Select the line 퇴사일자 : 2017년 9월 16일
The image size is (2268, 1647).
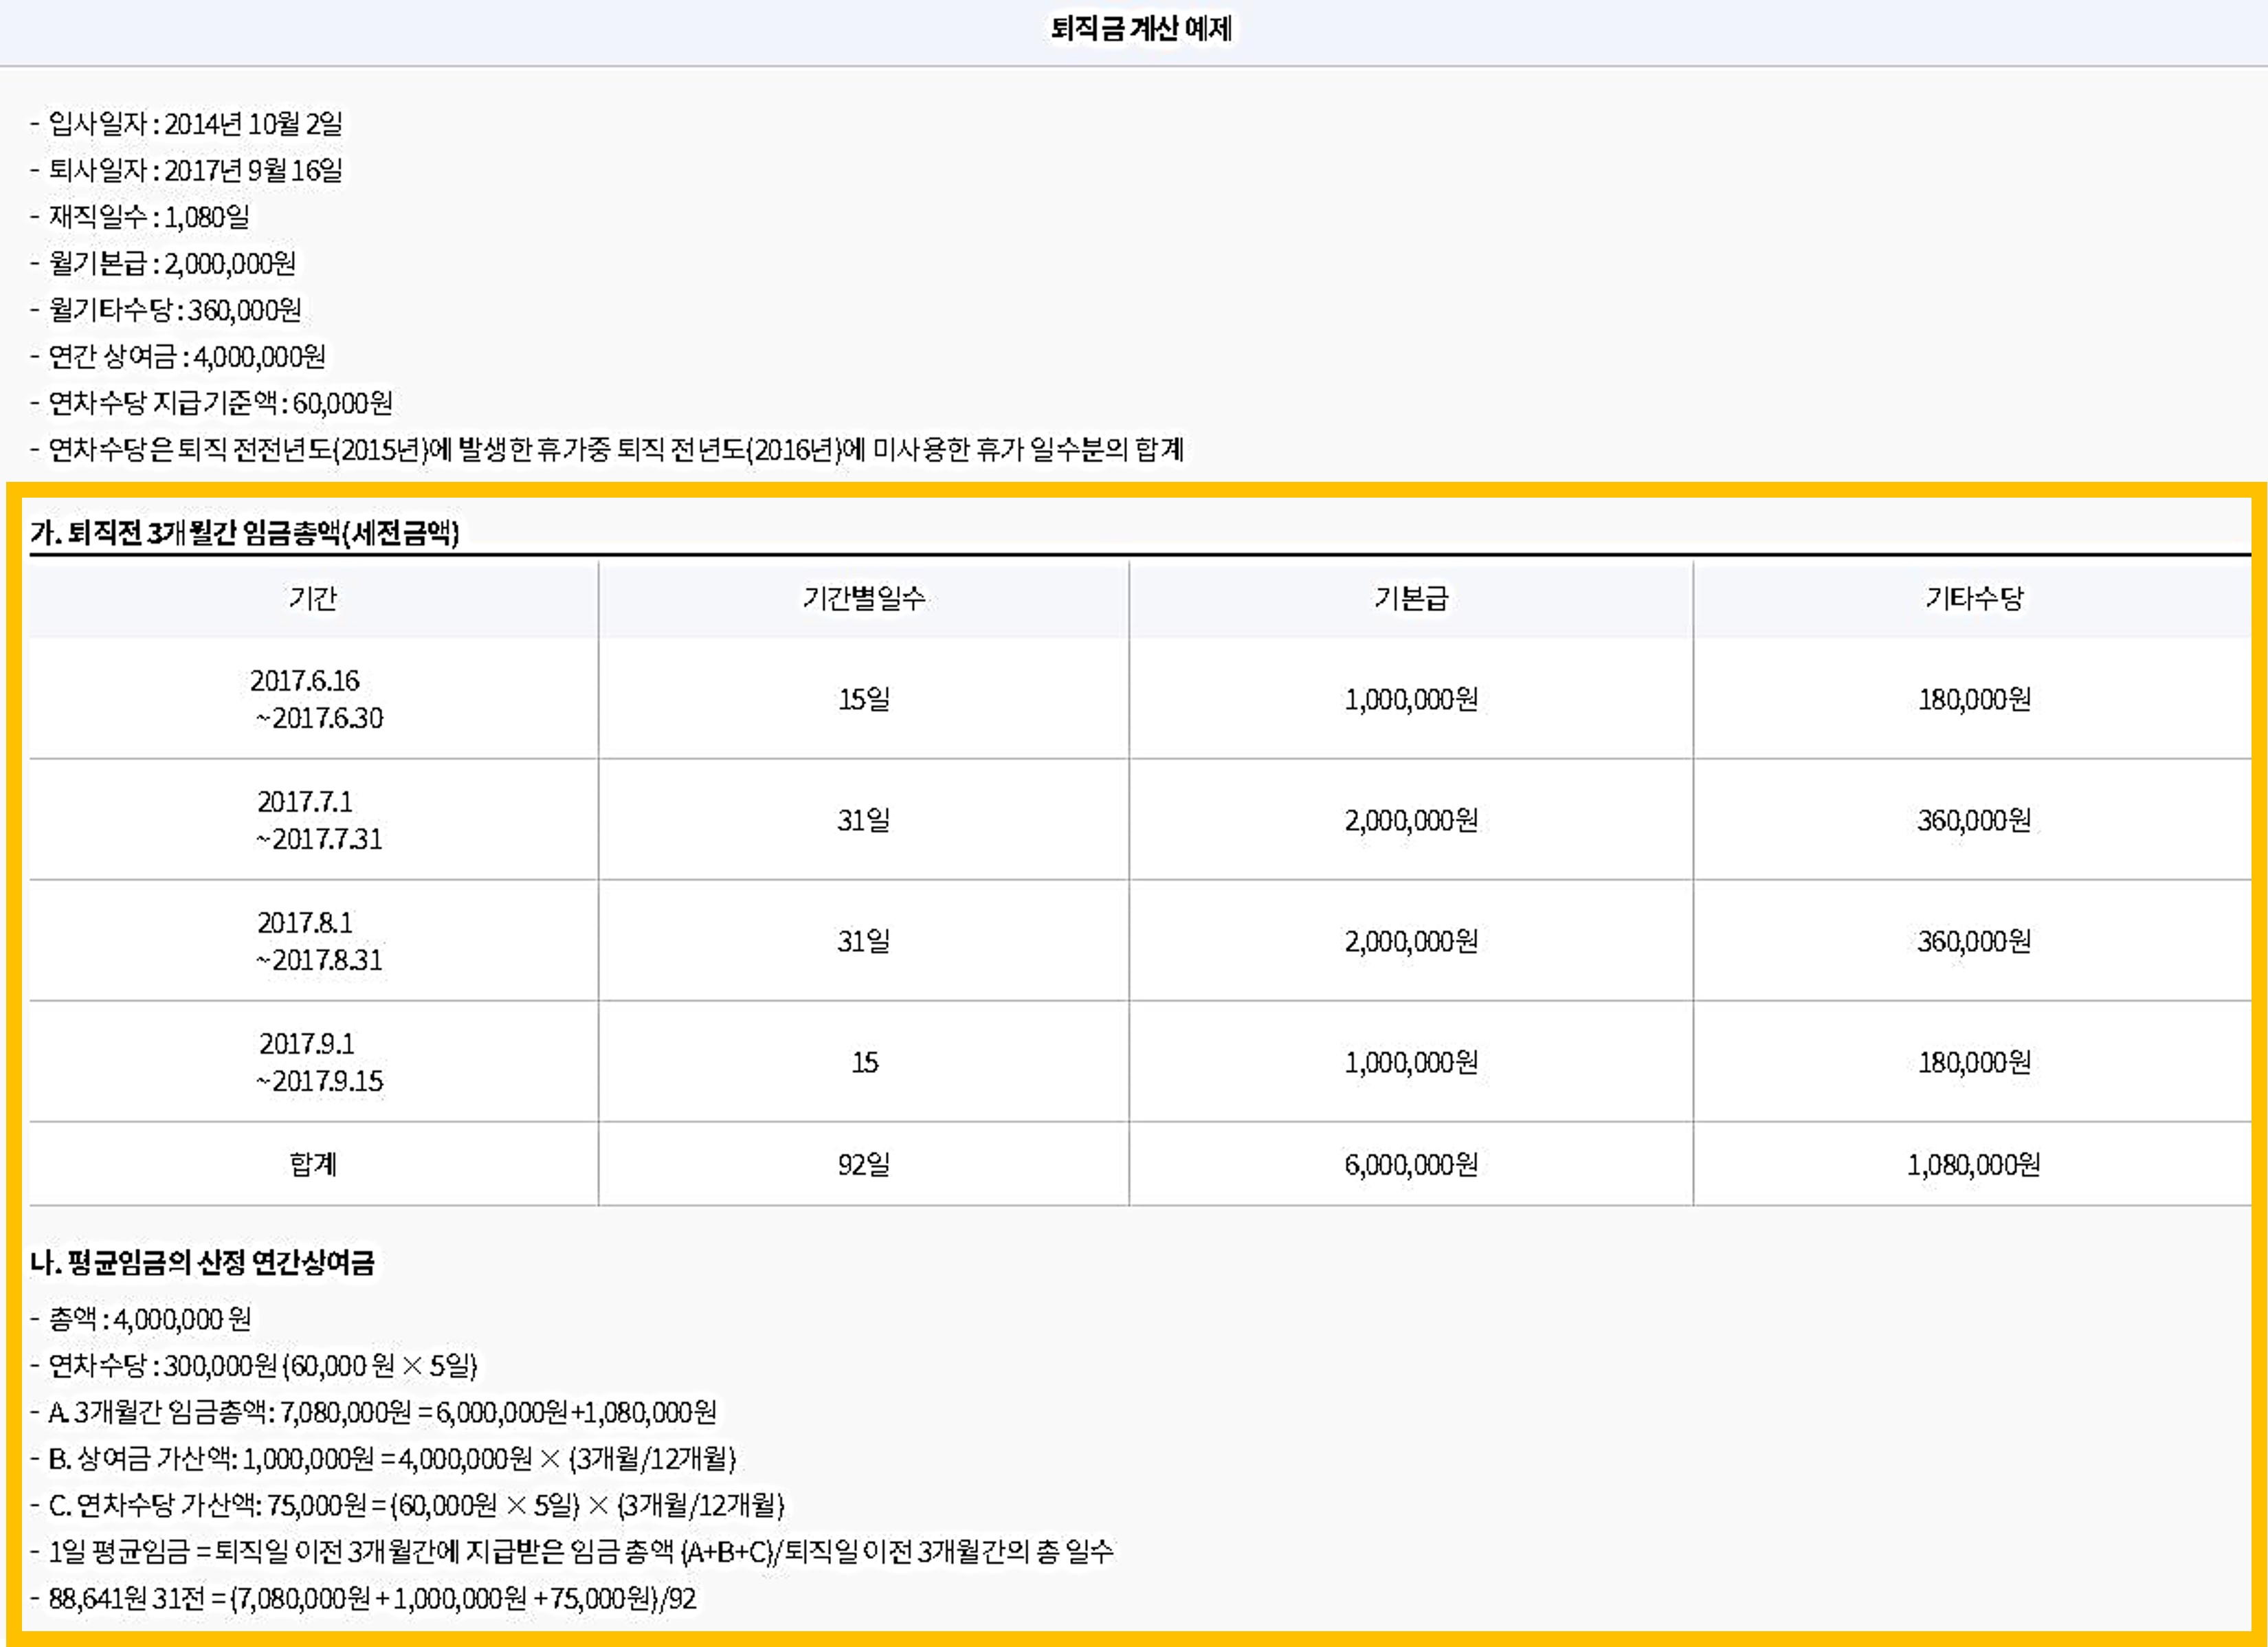(x=186, y=170)
